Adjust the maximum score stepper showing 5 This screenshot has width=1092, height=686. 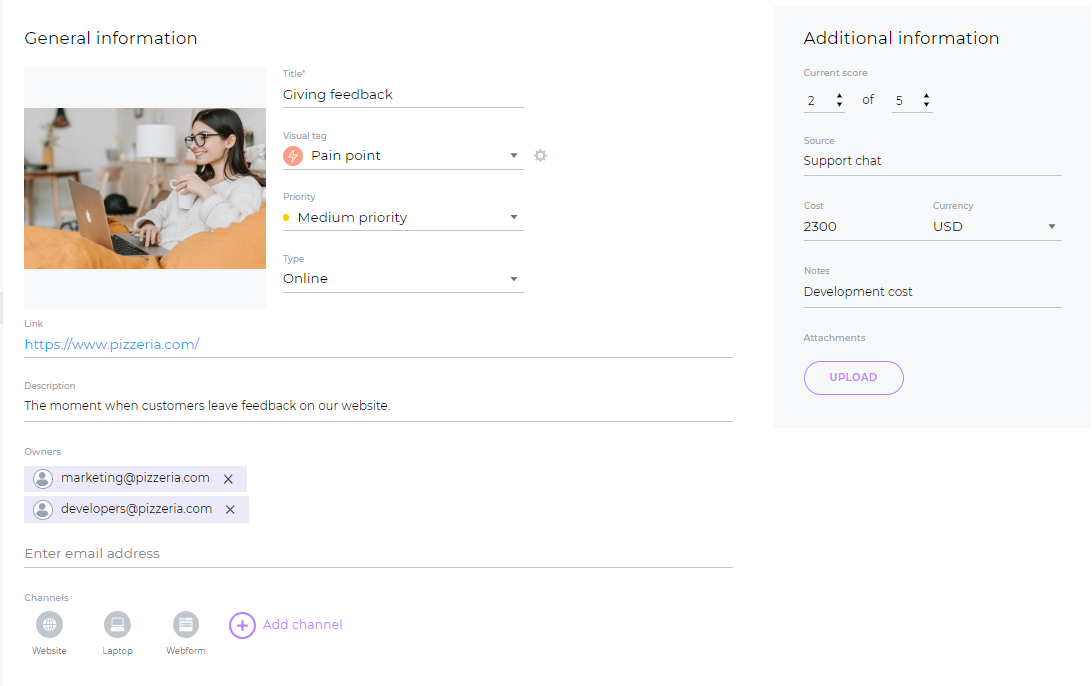coord(926,100)
